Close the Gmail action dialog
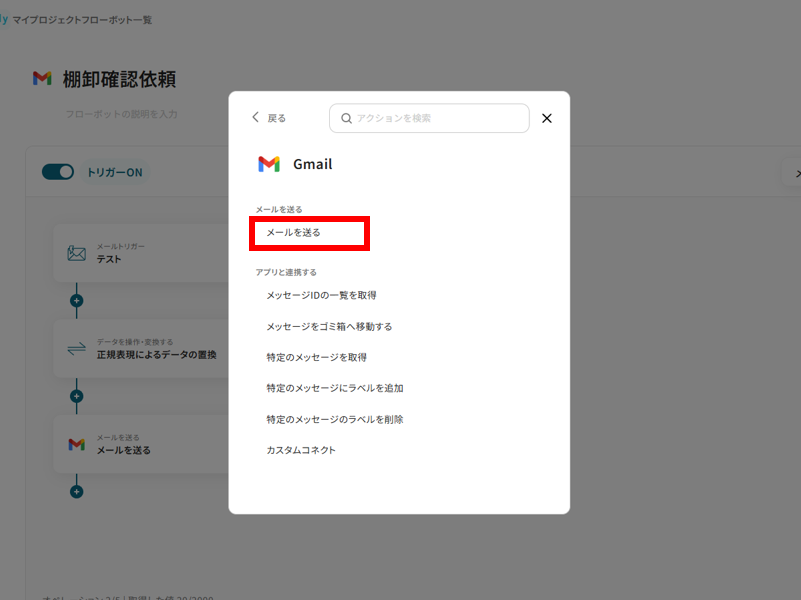Viewport: 801px width, 600px height. pos(547,118)
